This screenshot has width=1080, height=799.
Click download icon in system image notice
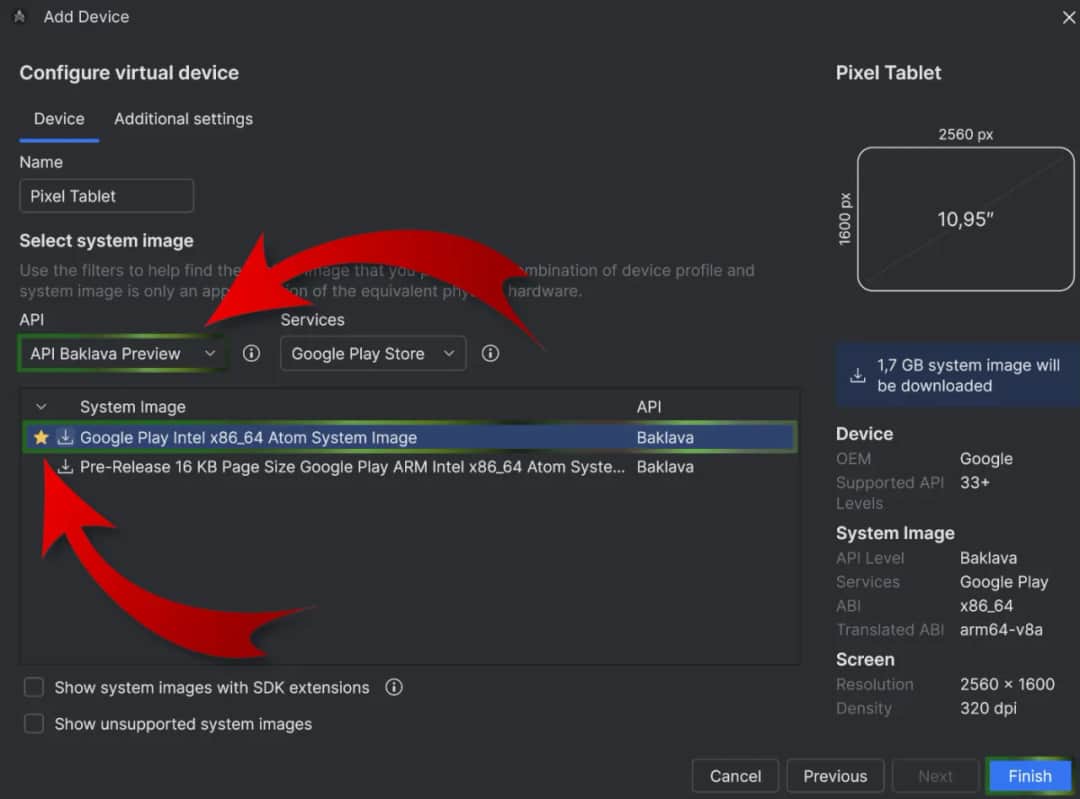857,376
